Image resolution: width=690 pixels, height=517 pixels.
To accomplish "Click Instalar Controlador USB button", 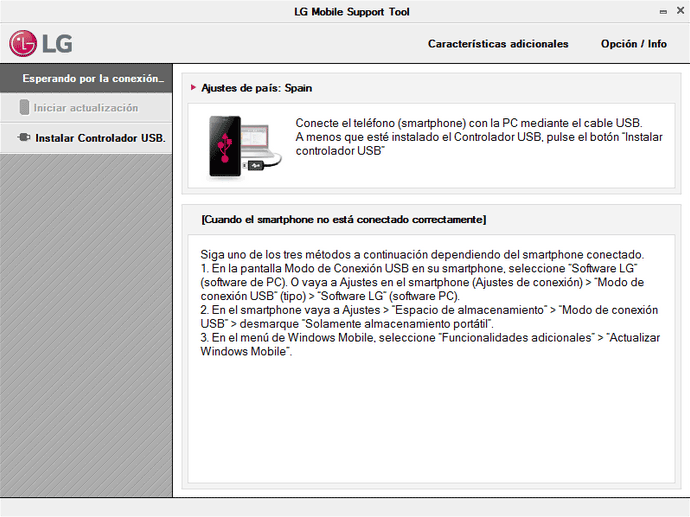I will point(86,138).
